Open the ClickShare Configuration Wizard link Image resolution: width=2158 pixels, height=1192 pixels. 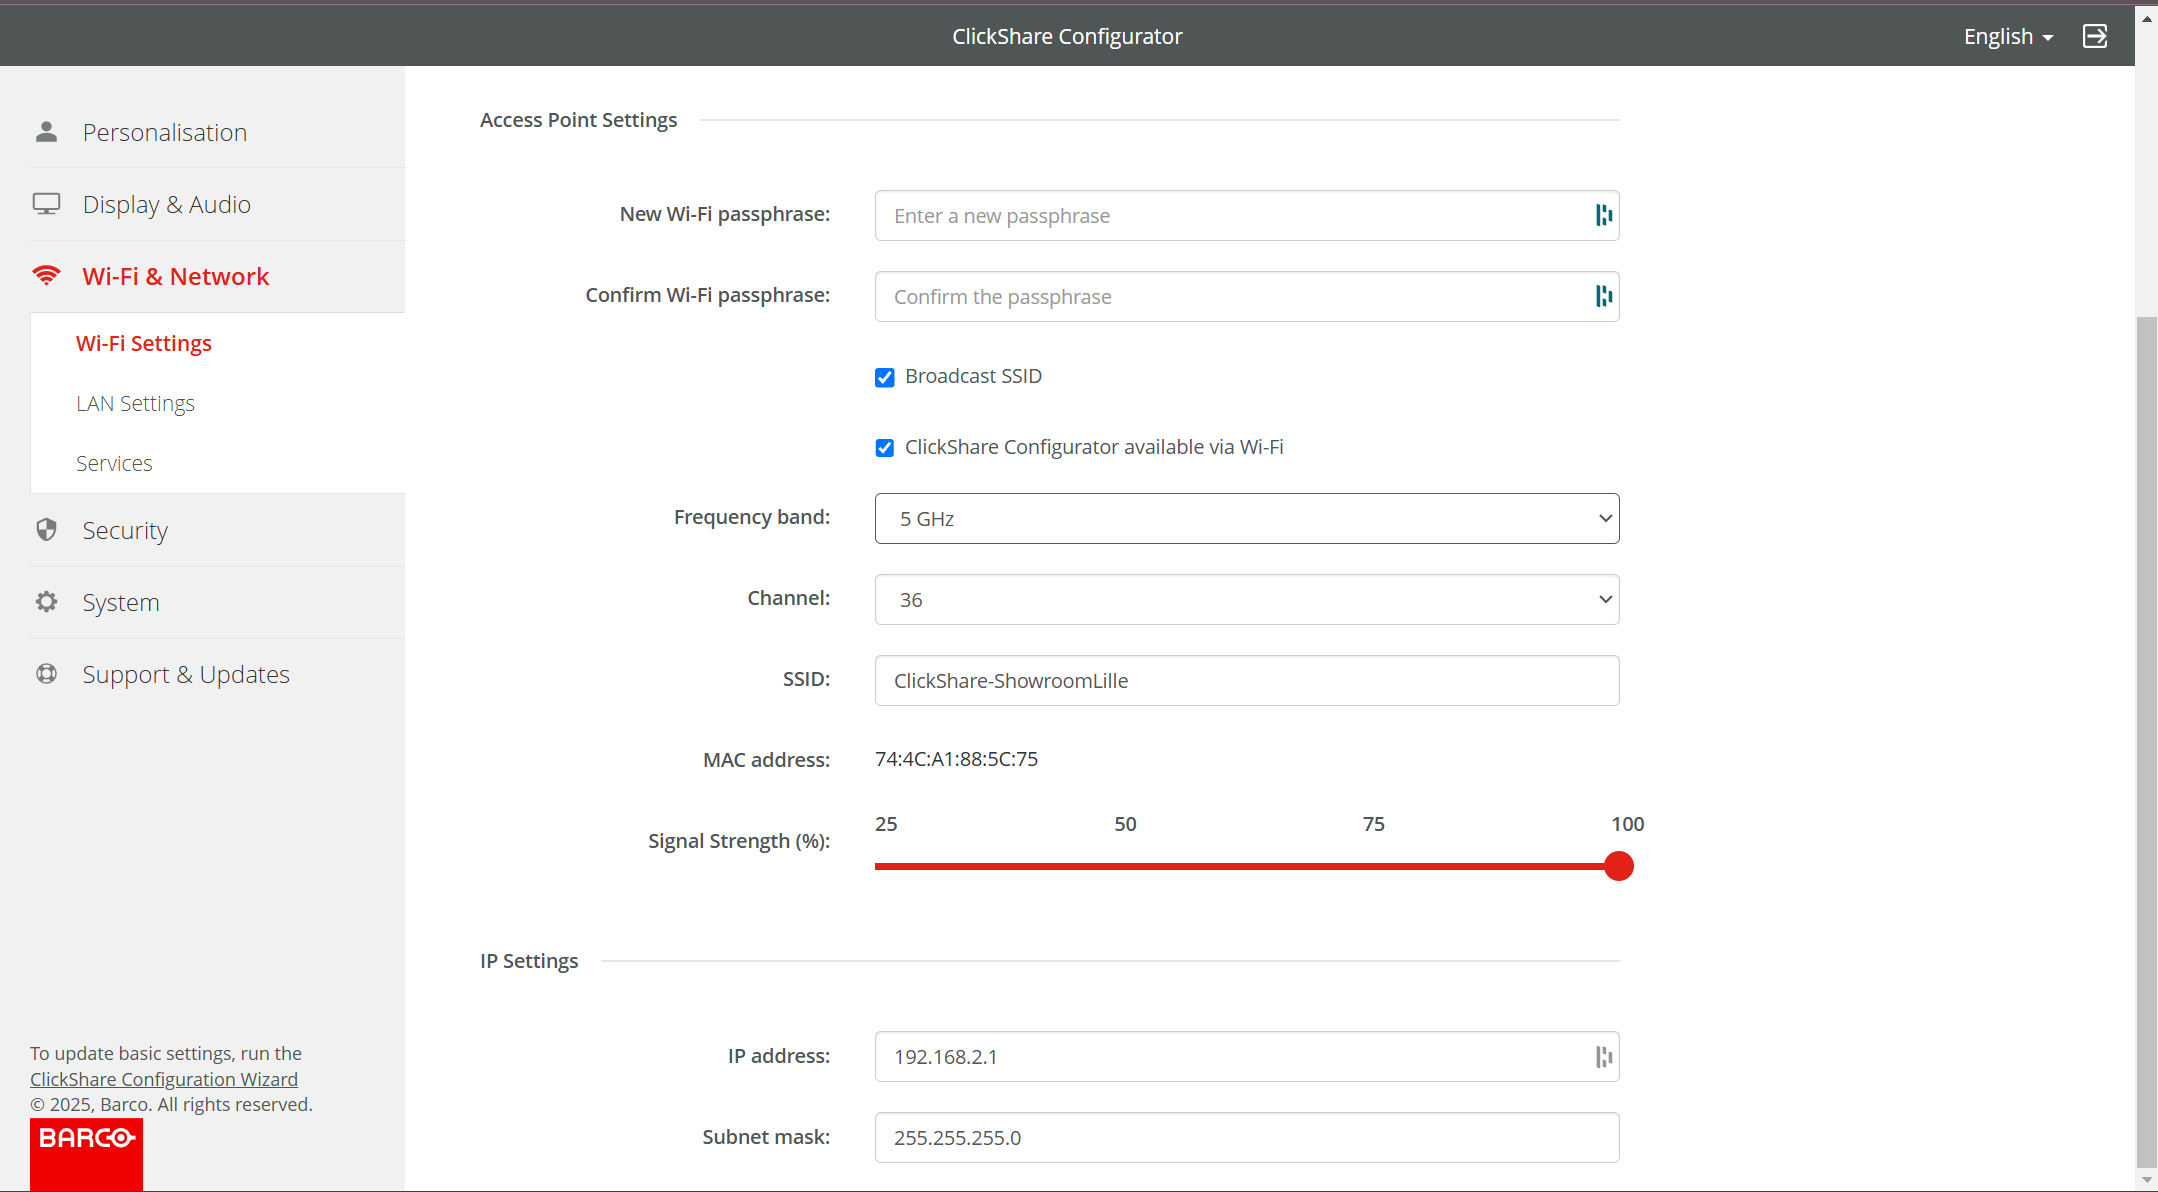click(164, 1079)
